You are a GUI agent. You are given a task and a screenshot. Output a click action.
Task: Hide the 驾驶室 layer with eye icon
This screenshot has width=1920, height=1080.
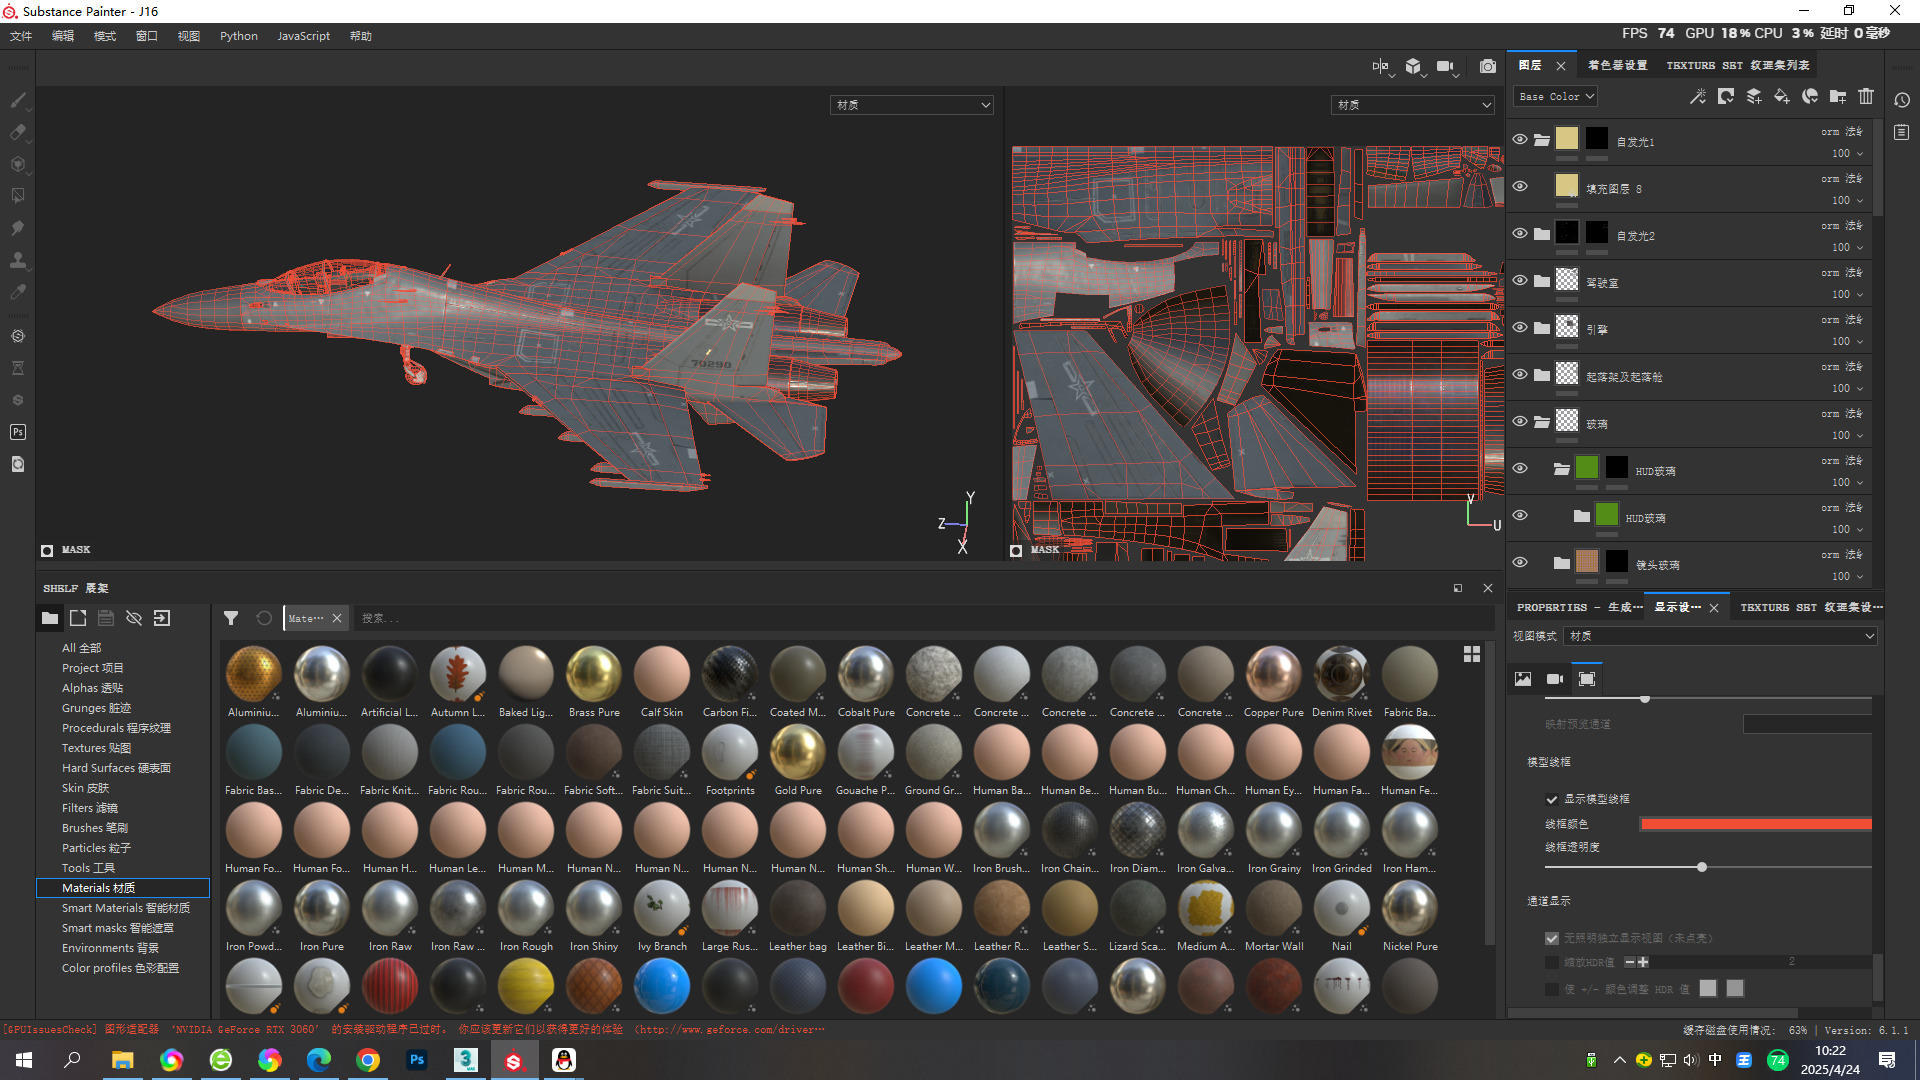pyautogui.click(x=1520, y=280)
